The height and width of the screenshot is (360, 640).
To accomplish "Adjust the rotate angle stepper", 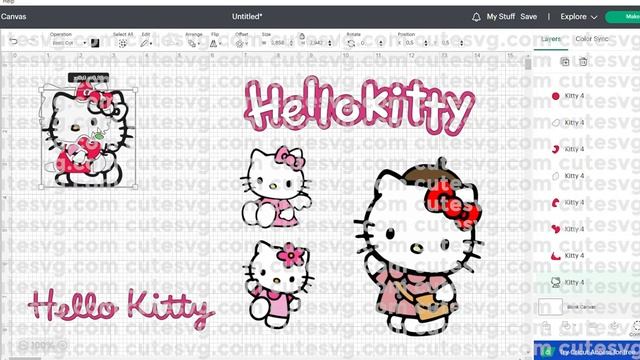I will coord(381,43).
